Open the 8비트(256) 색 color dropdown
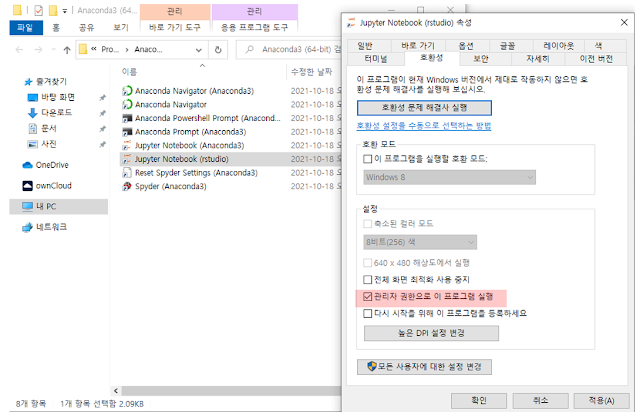640x412 pixels. [420, 242]
